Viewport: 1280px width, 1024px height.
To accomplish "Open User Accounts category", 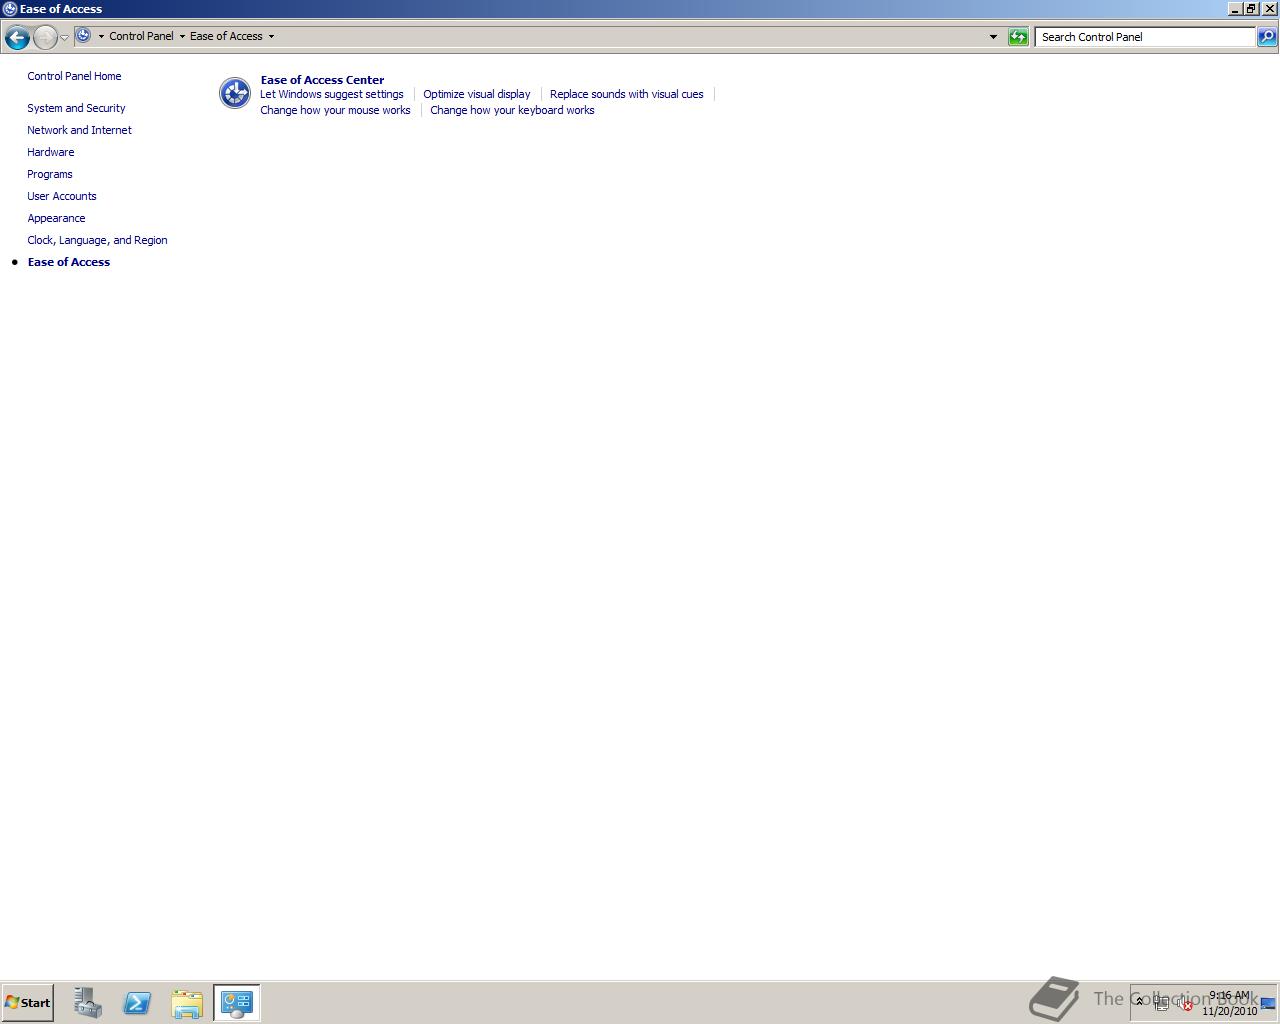I will point(61,196).
